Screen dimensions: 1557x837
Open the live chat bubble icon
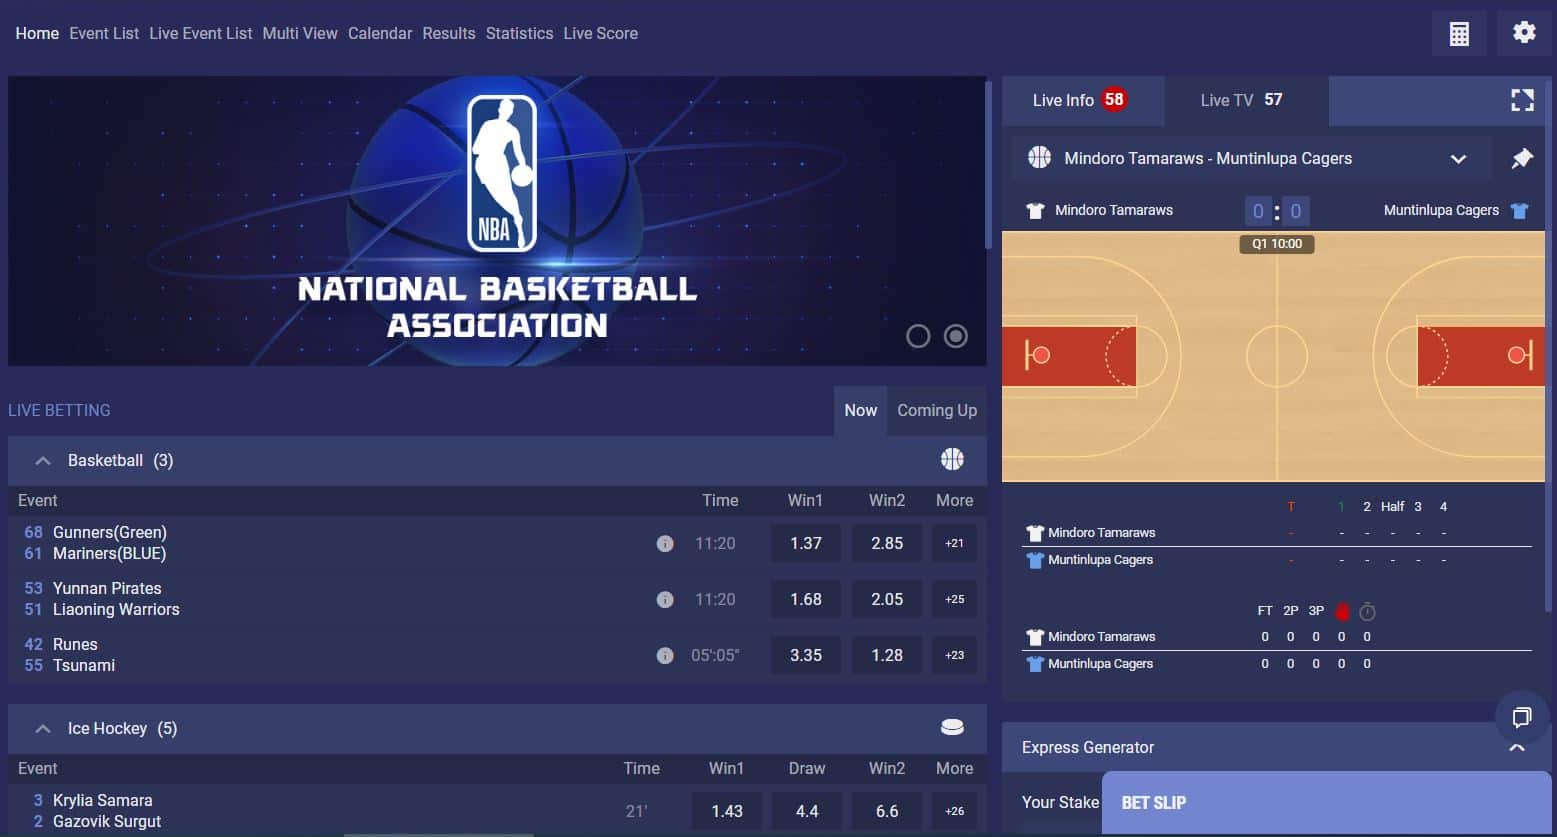pos(1522,716)
